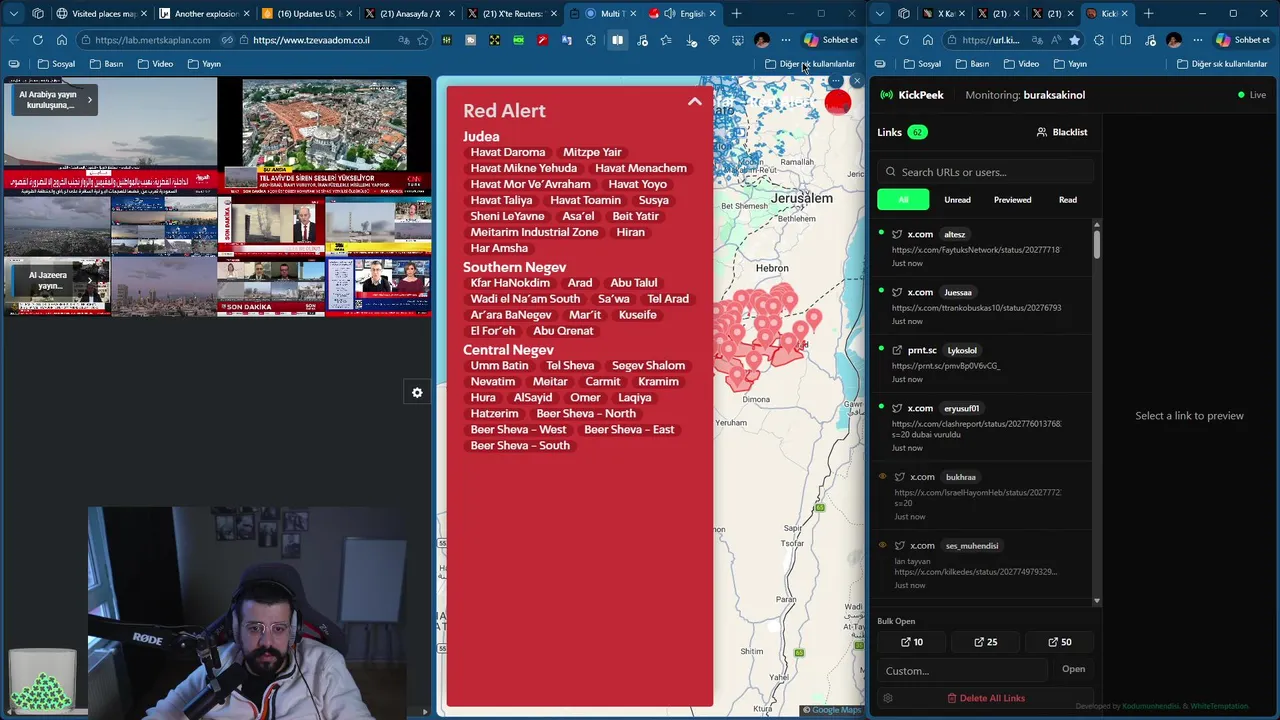Open Yayın bookmarks folder in right browser
Screen dimensions: 1280x720
pos(1070,64)
